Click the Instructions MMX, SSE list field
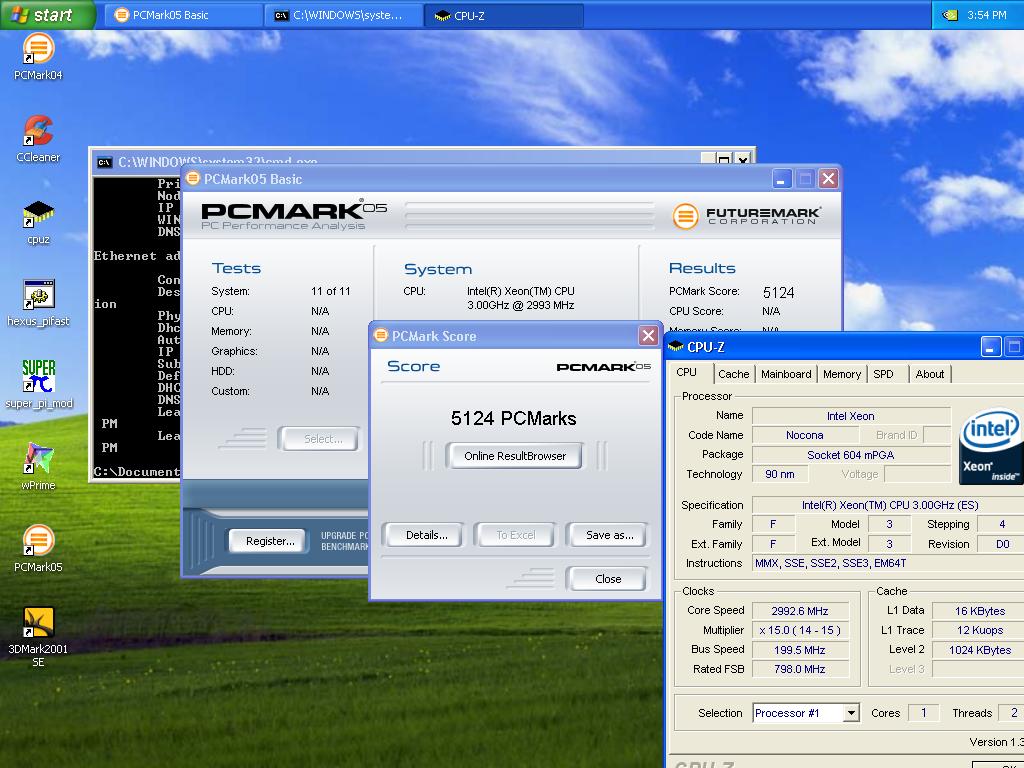This screenshot has width=1024, height=768. pos(888,563)
